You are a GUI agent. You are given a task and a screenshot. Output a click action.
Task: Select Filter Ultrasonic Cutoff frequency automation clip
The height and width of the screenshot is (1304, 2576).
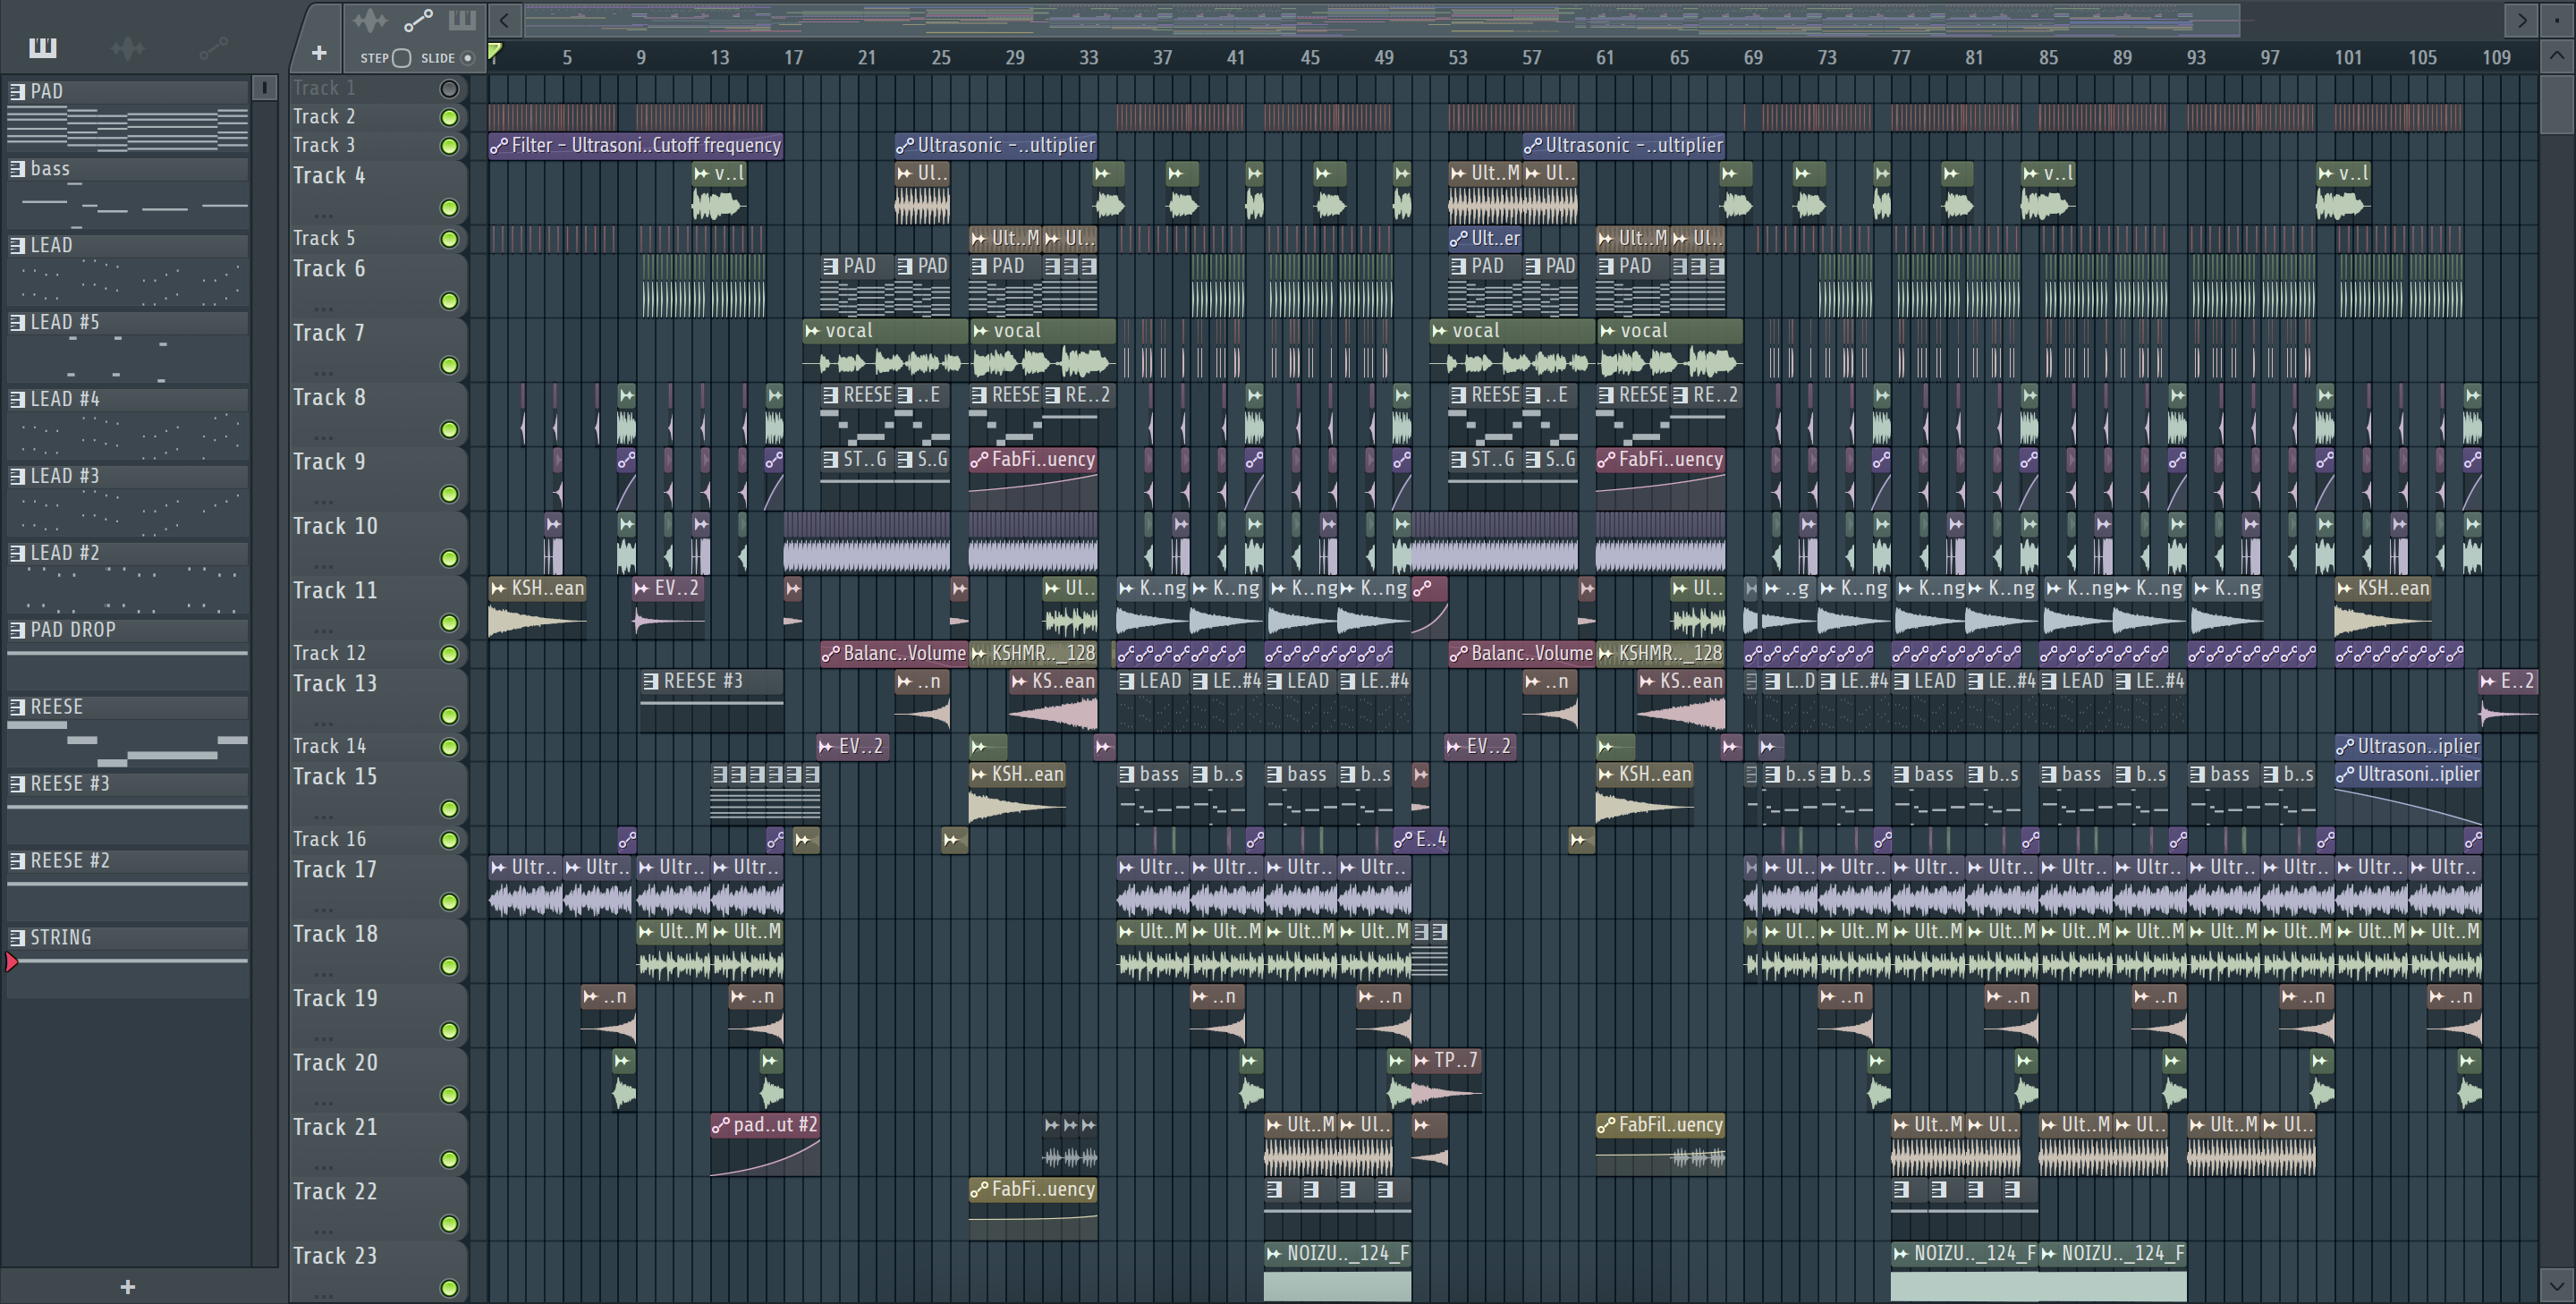pyautogui.click(x=636, y=145)
